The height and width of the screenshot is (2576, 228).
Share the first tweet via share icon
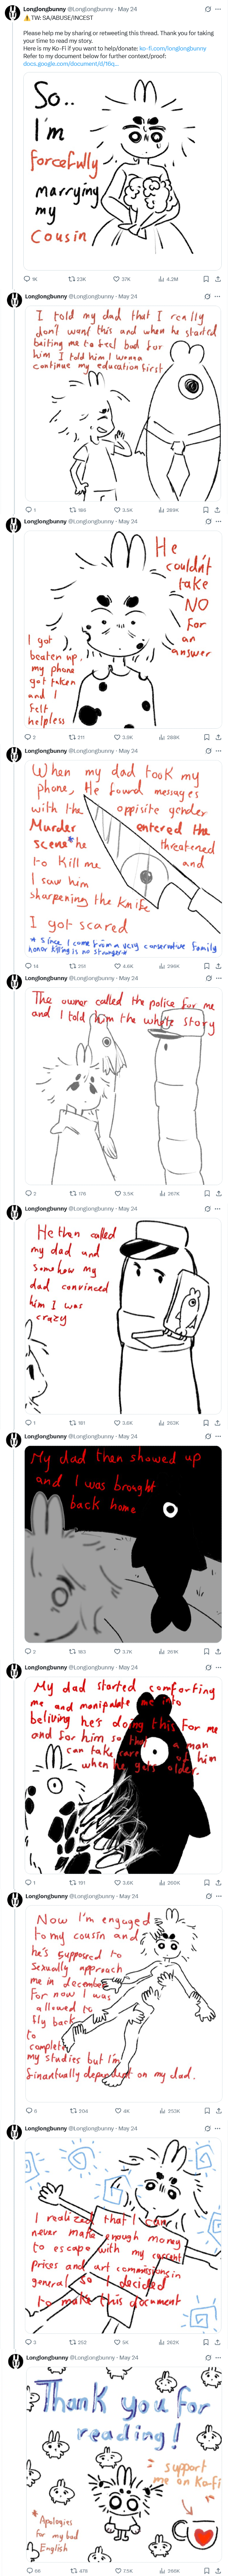pyautogui.click(x=218, y=279)
